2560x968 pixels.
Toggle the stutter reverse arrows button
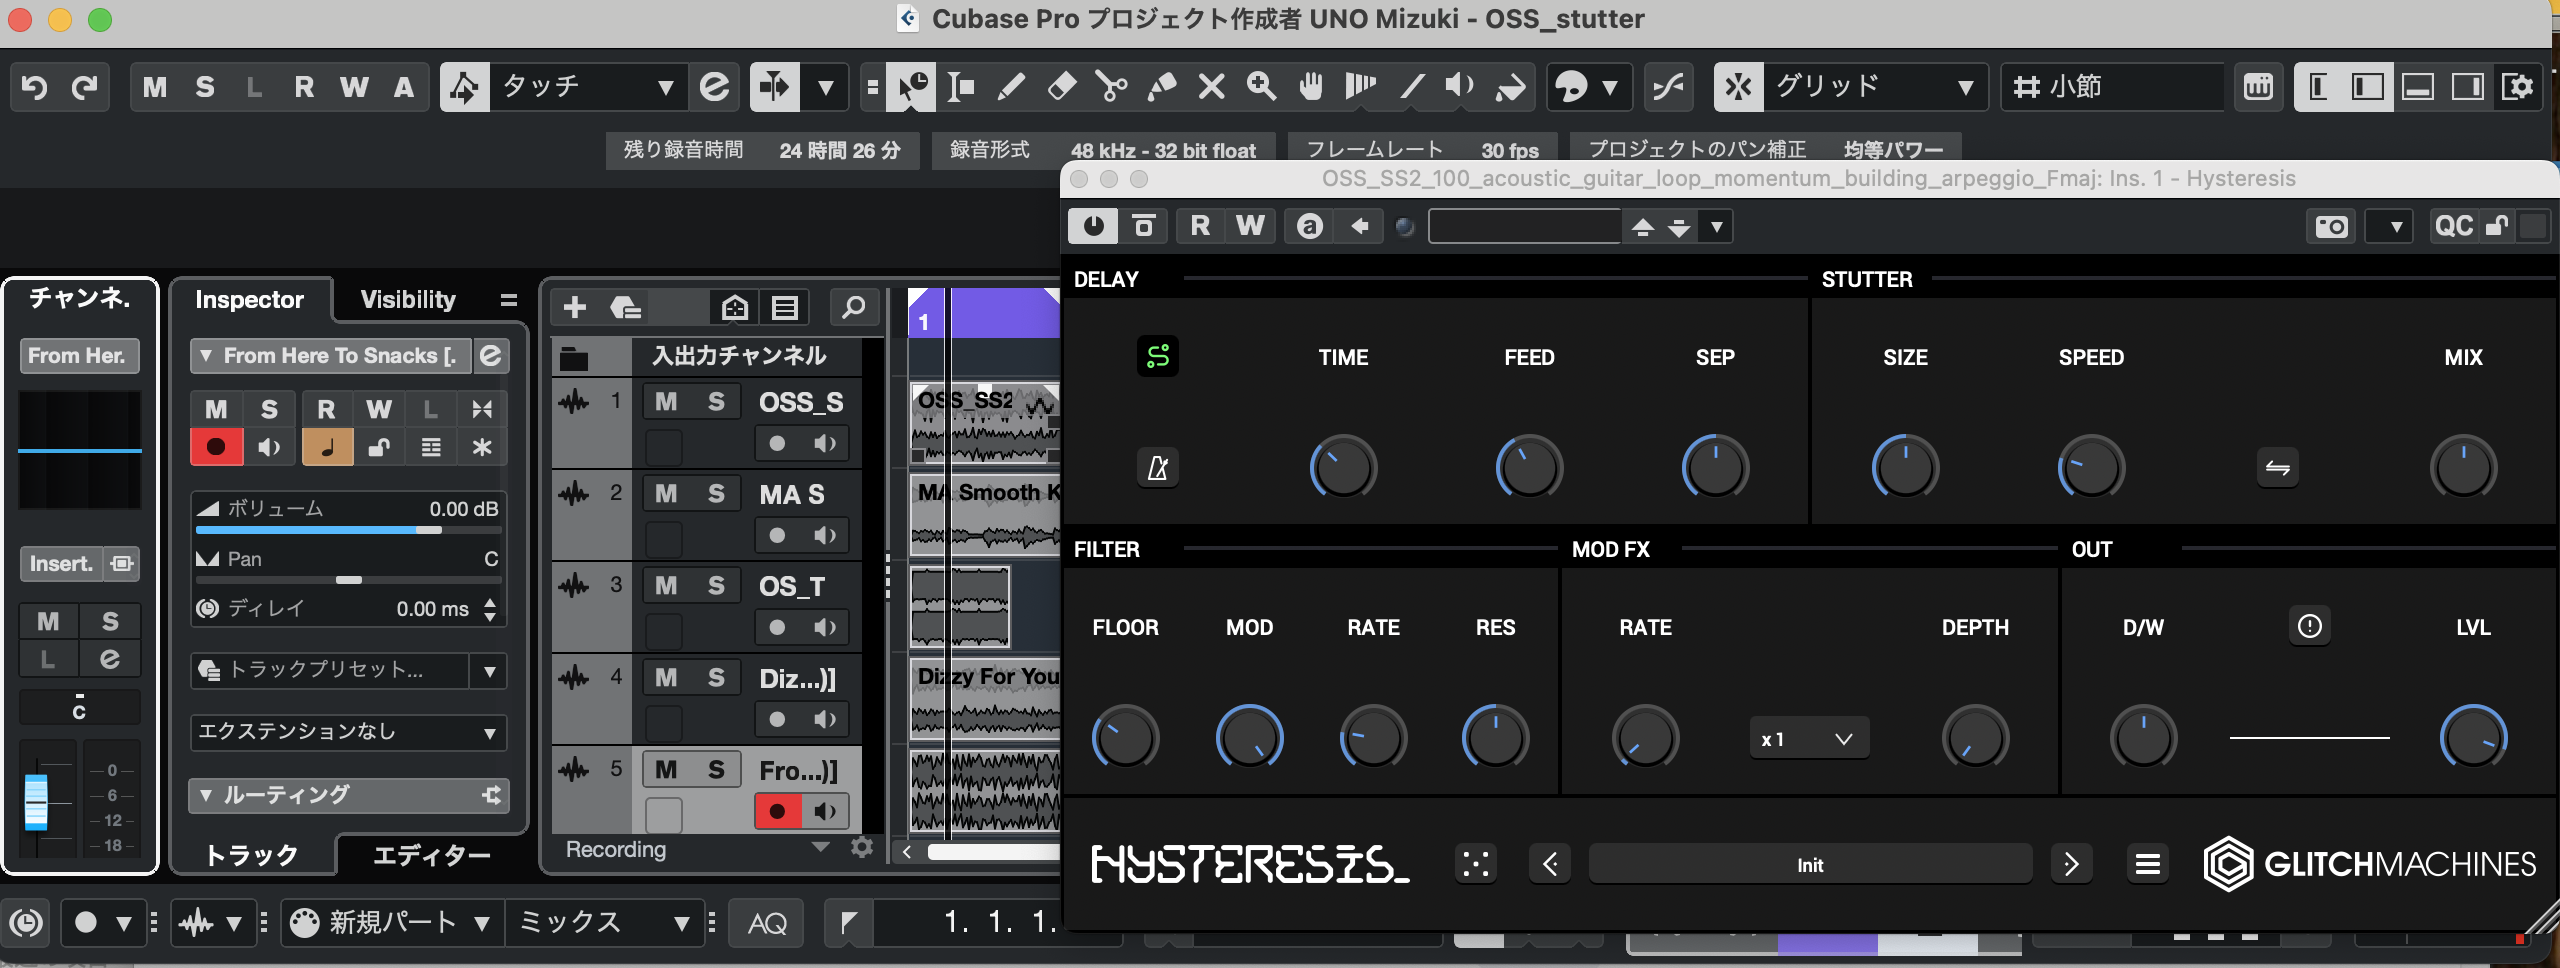[x=2278, y=467]
